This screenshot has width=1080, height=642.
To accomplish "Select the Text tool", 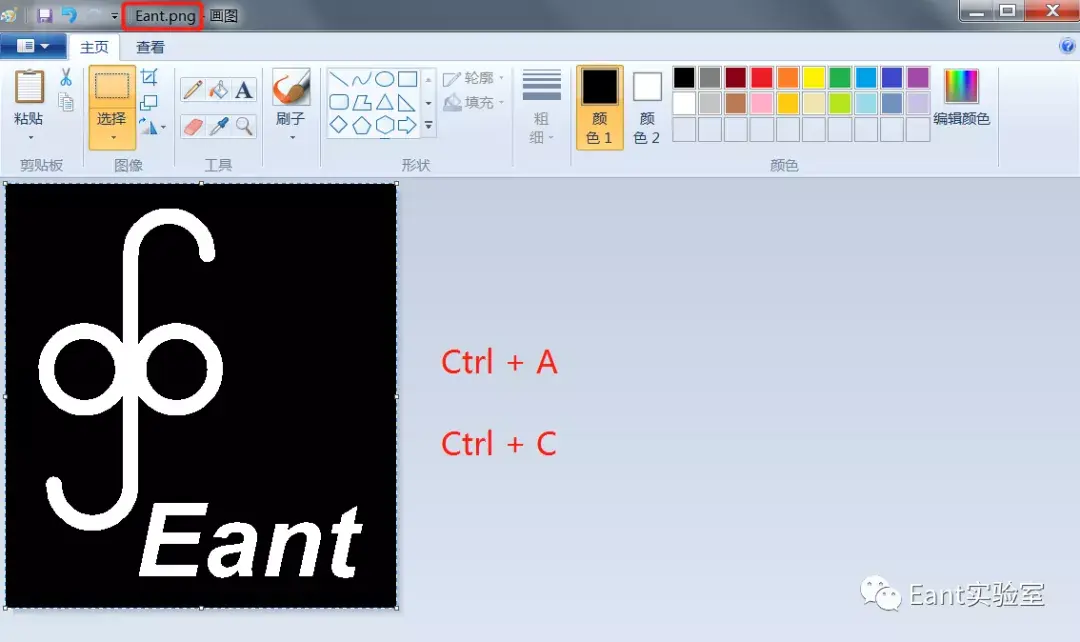I will [243, 90].
